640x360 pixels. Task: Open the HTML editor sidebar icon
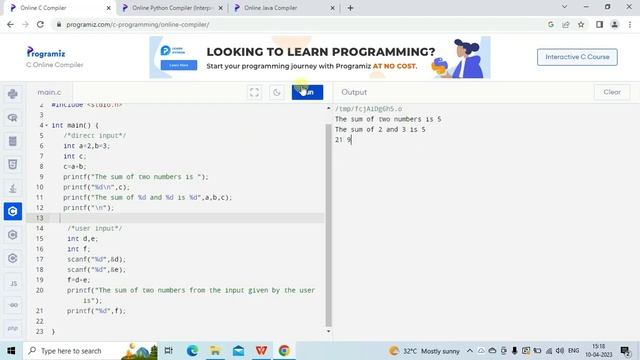pos(13,164)
